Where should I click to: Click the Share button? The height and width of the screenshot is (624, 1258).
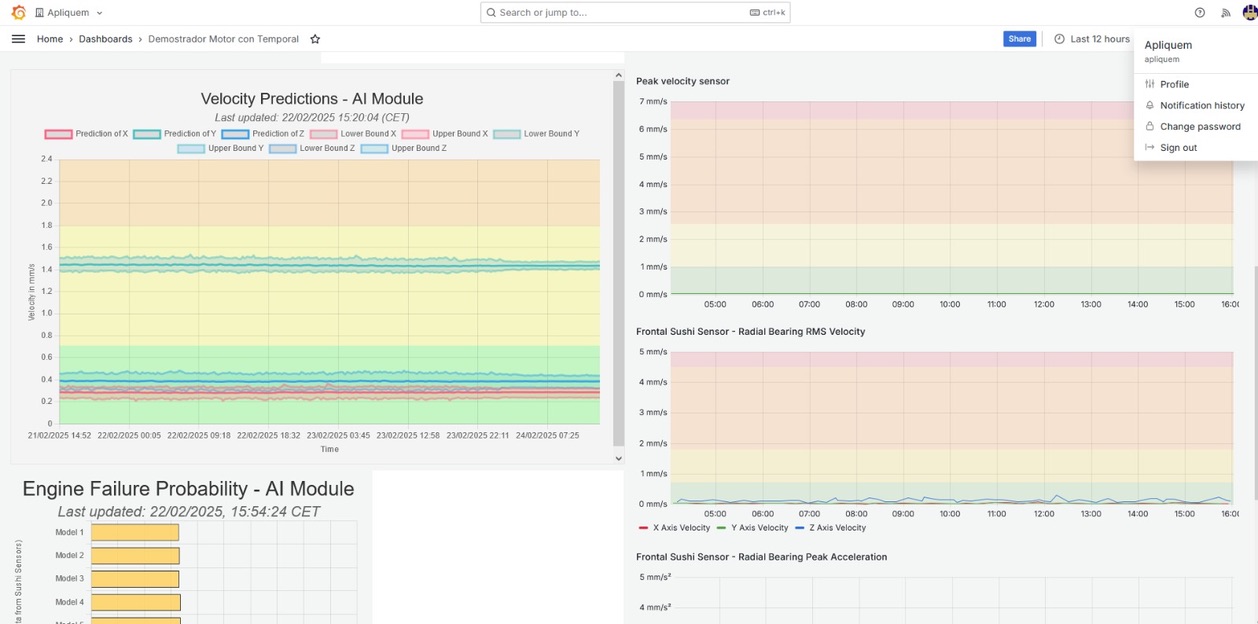click(1019, 39)
